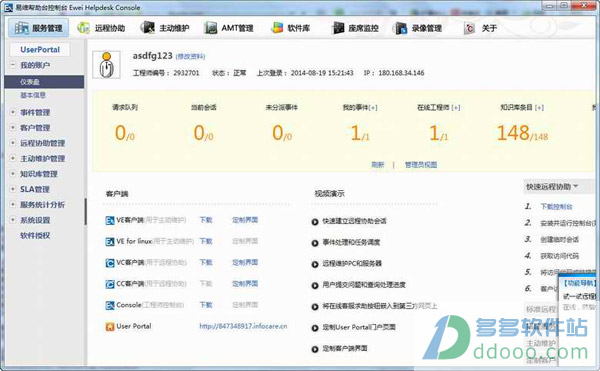Open the 软件库 toolbar icon
The width and height of the screenshot is (600, 371).
(x=277, y=28)
